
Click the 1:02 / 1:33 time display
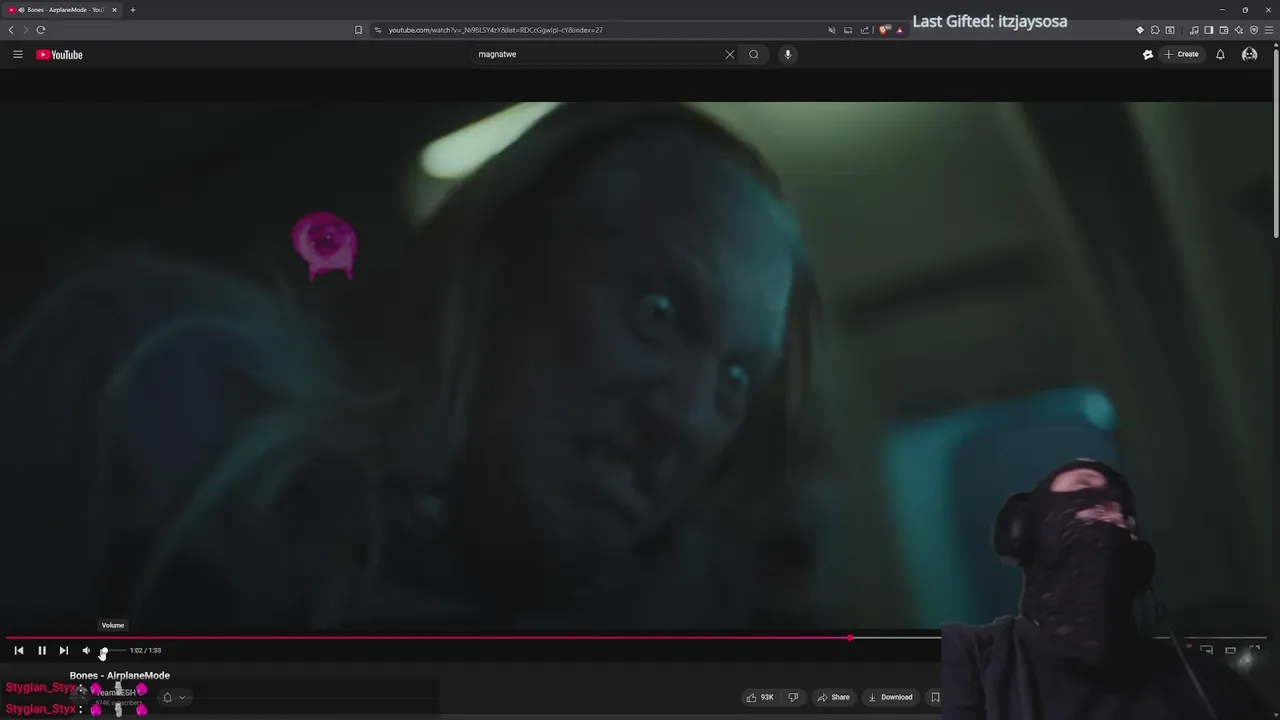pos(145,650)
